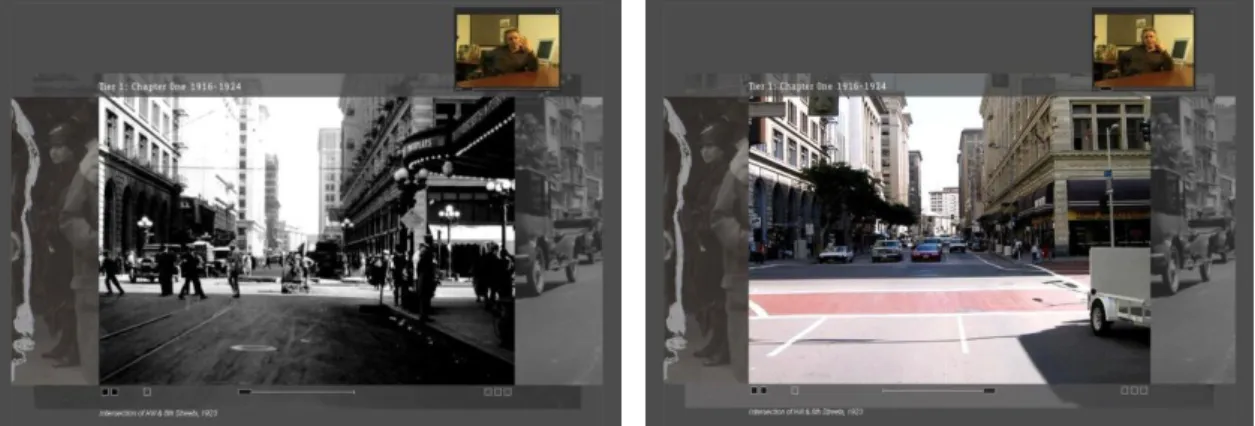Click lone outlined square icon in right panel
The height and width of the screenshot is (426, 1255).
(x=795, y=390)
